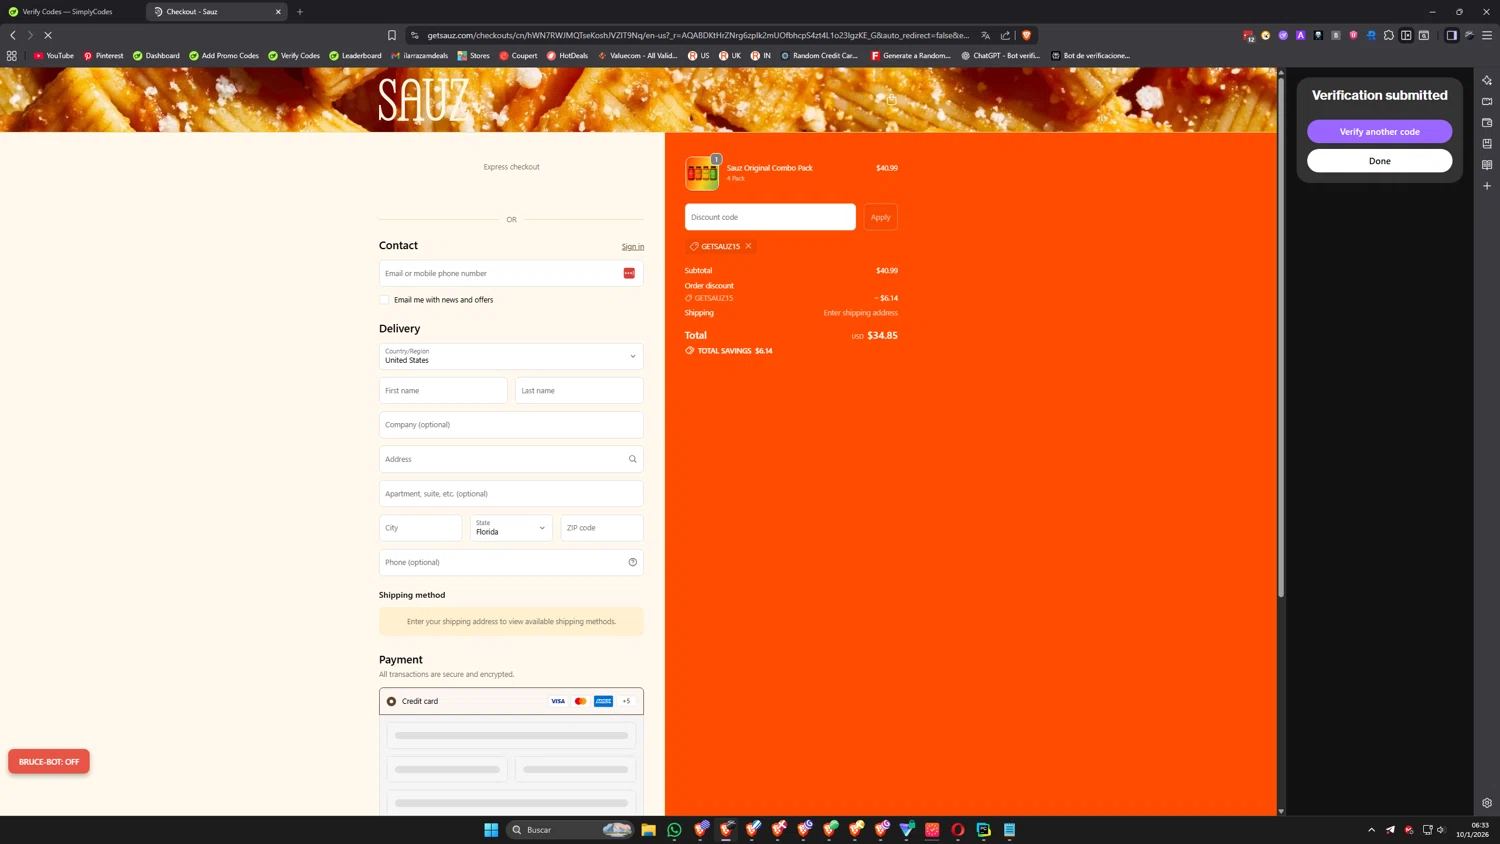The image size is (1500, 844).
Task: Toggle the BRUCE-BOT: OFF button
Action: (49, 761)
